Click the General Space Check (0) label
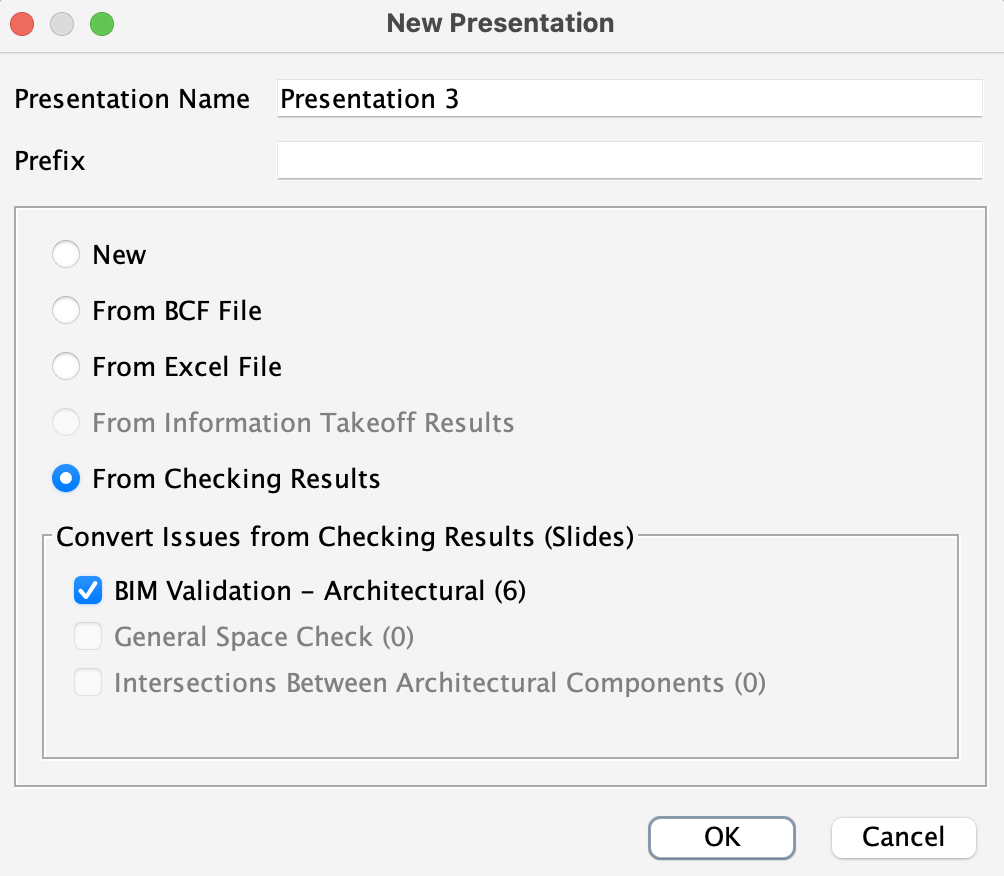 pyautogui.click(x=264, y=637)
